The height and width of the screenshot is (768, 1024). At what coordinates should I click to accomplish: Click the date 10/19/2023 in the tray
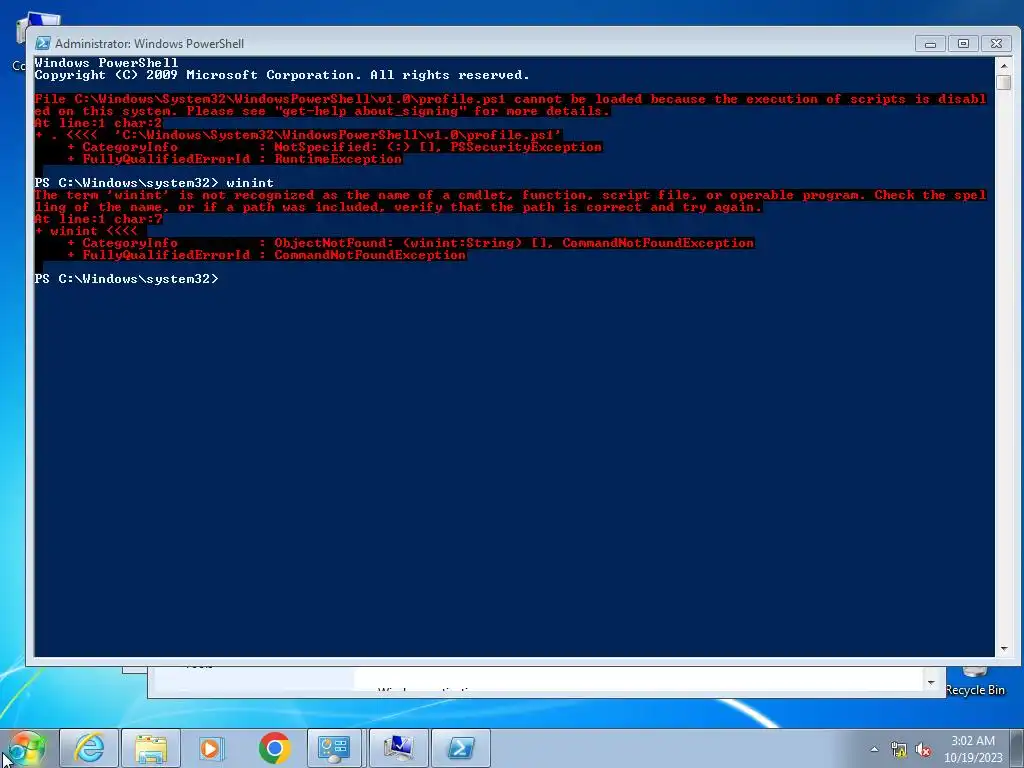click(973, 758)
